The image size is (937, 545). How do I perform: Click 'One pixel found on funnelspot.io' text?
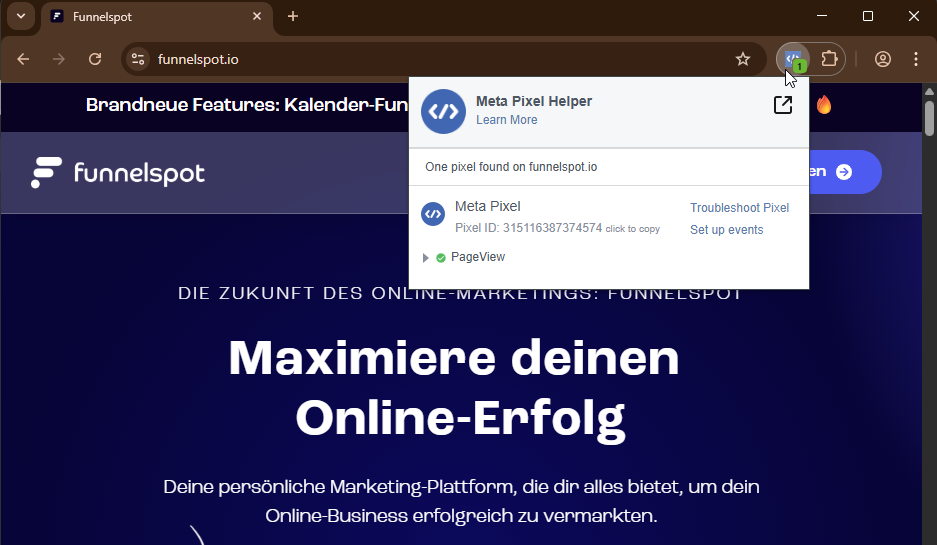click(x=511, y=167)
